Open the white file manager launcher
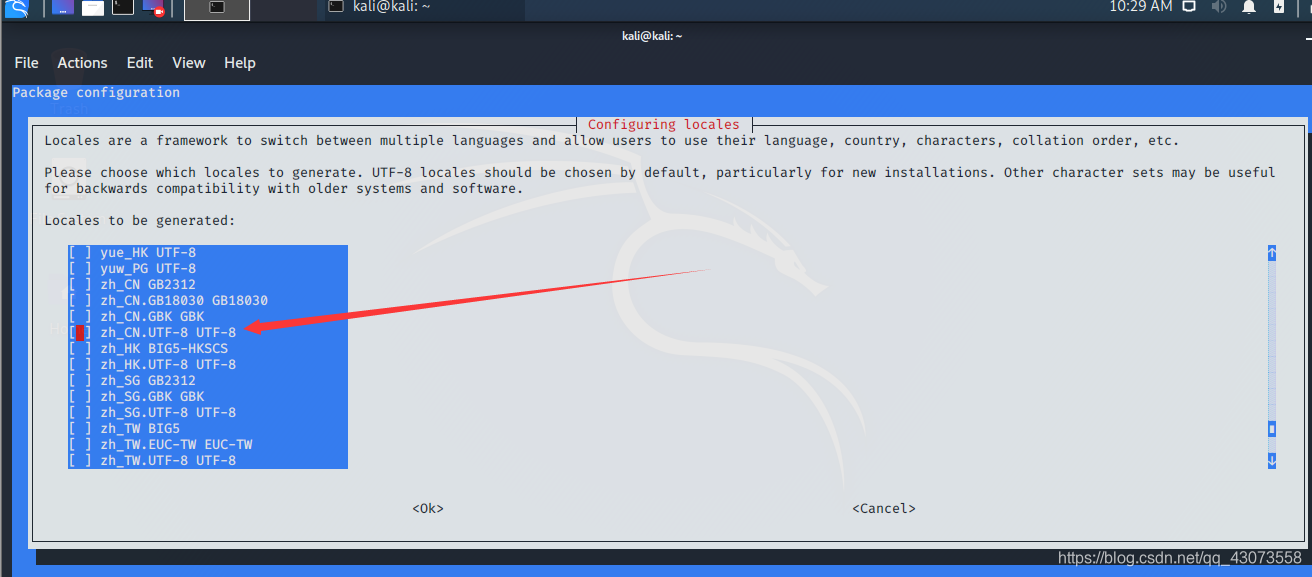 (92, 8)
